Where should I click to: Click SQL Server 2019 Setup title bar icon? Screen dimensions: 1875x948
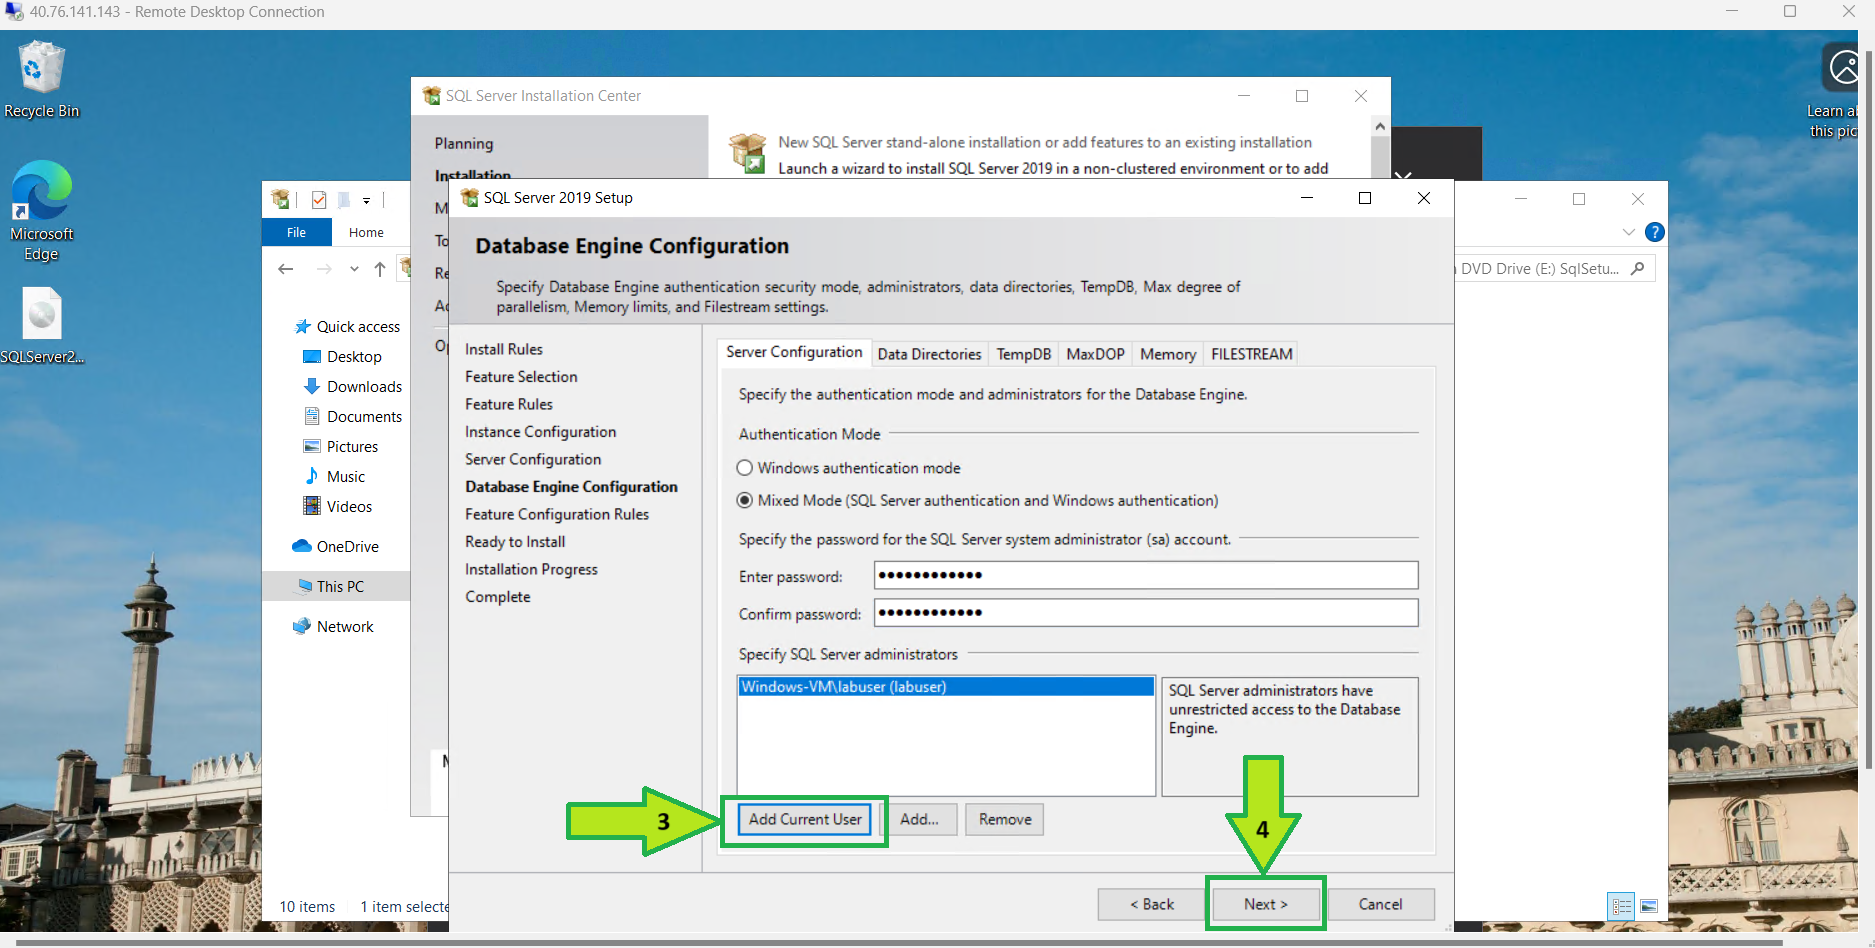[x=469, y=198]
